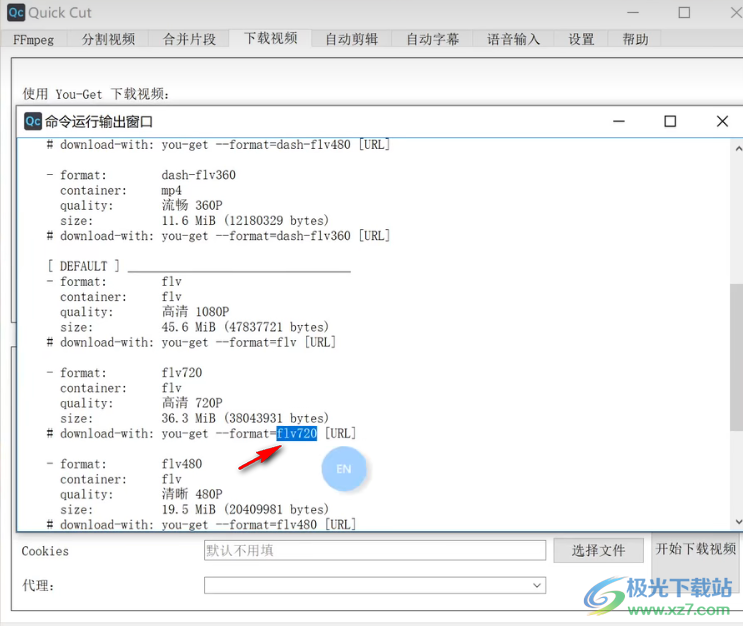This screenshot has height=626, width=743.
Task: Close the 命令运行输出窗口 window
Action: (722, 121)
